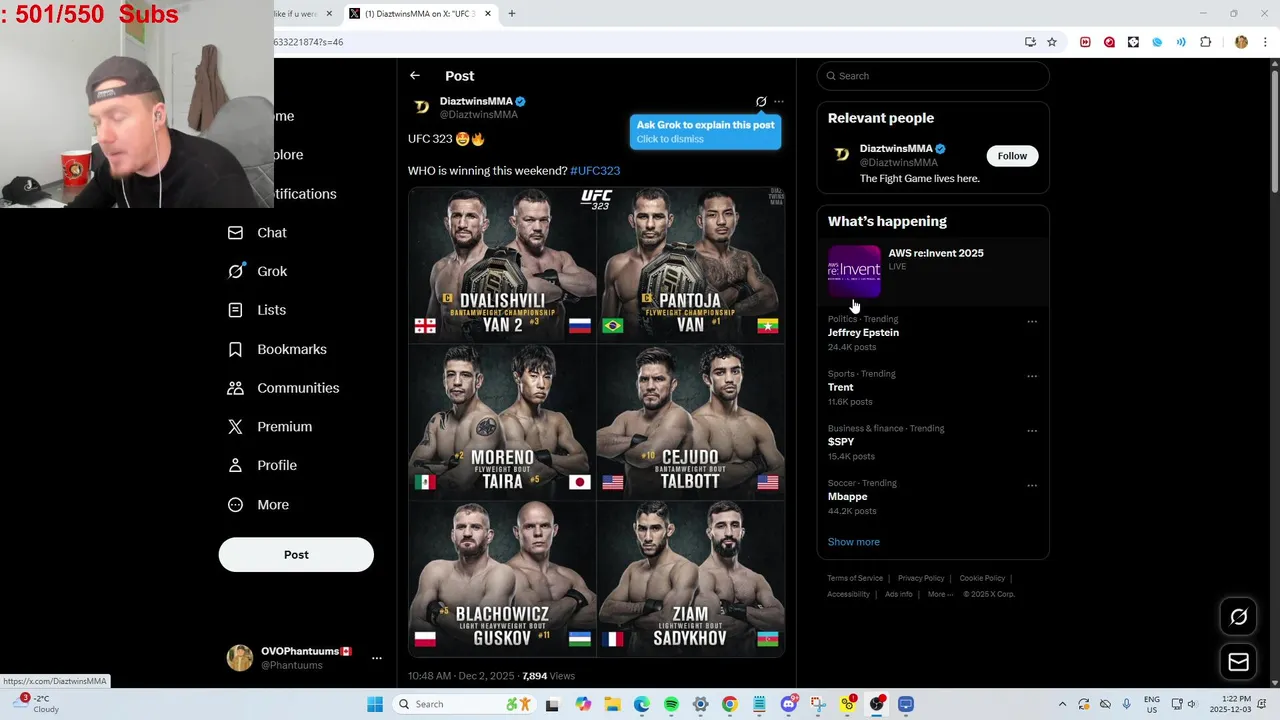Click install app icon in address bar

tap(1030, 42)
